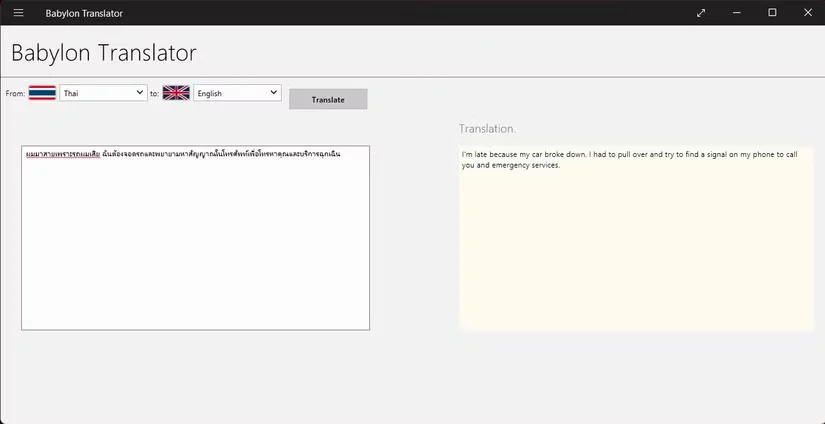Viewport: 825px width, 424px height.
Task: Maximize the Babylon Translator window
Action: pyautogui.click(x=772, y=13)
